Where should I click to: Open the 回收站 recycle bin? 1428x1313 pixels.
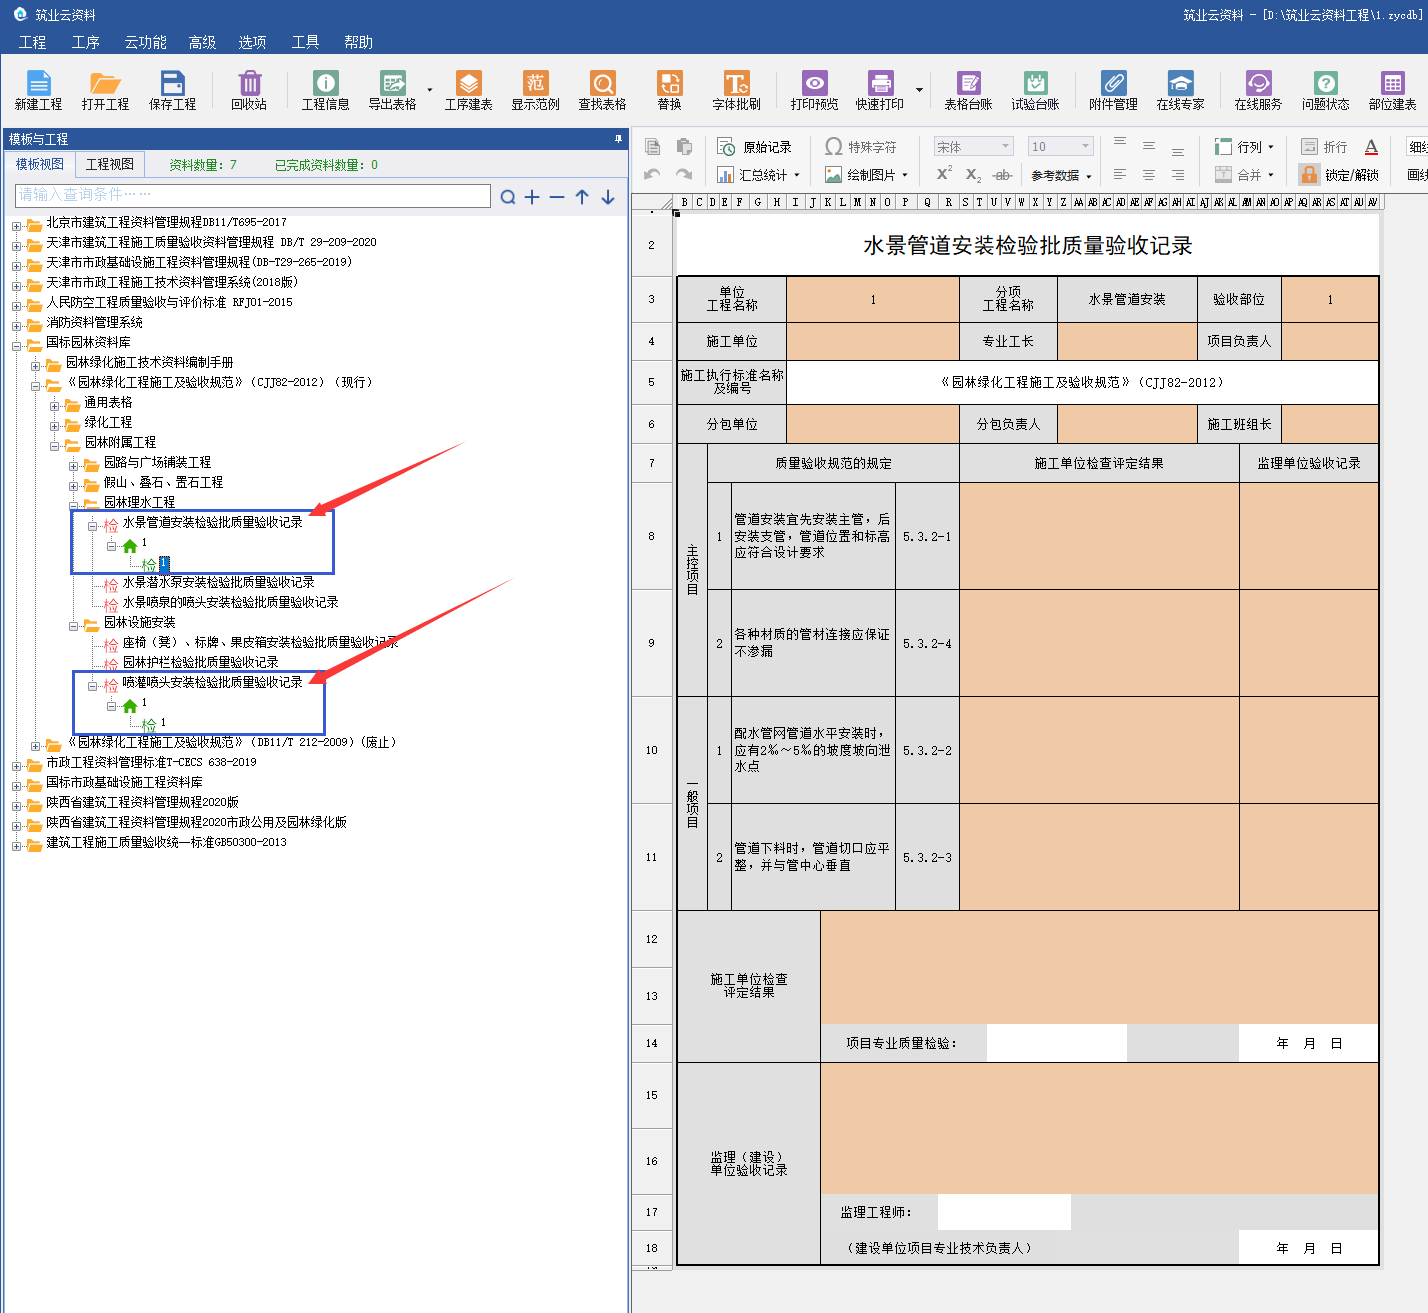click(x=249, y=90)
